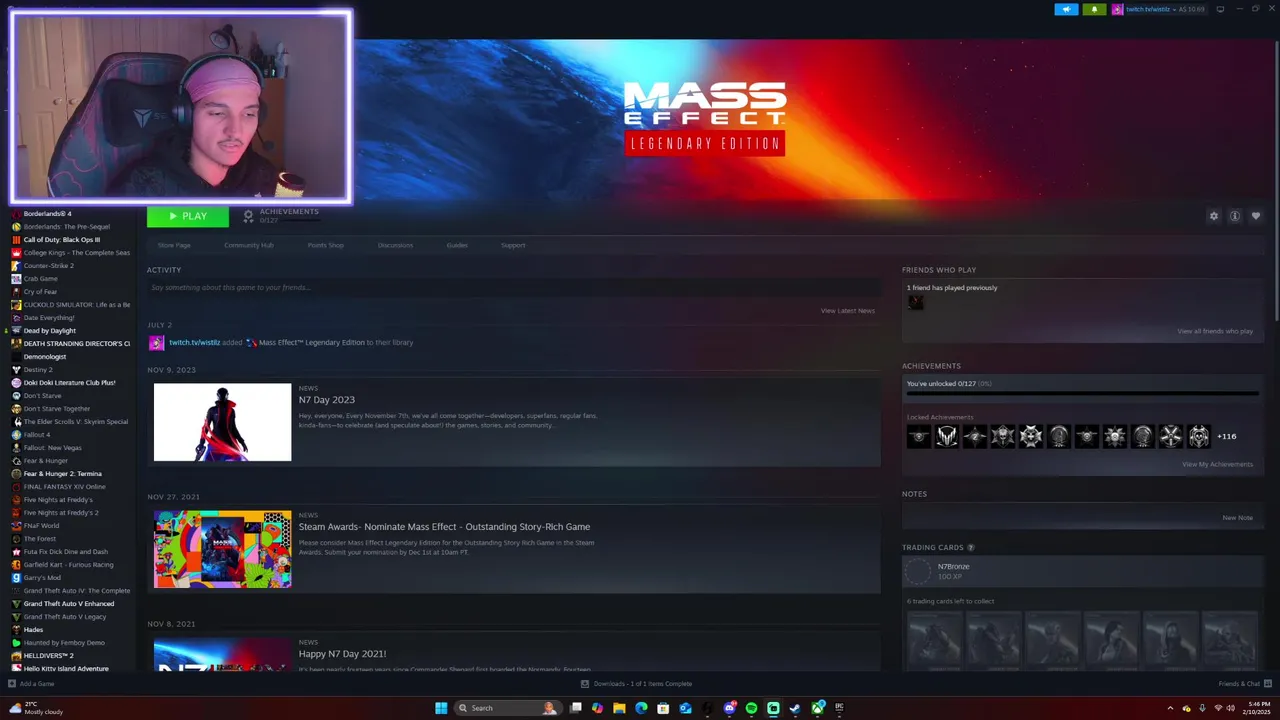Image resolution: width=1280 pixels, height=720 pixels.
Task: Open the game settings gear icon
Action: (1214, 216)
